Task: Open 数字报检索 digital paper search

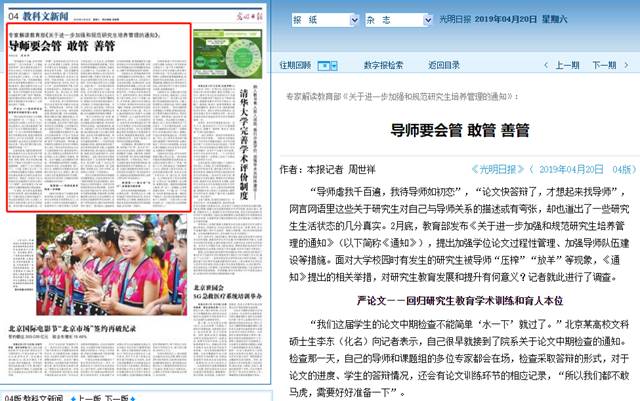Action: tap(383, 65)
